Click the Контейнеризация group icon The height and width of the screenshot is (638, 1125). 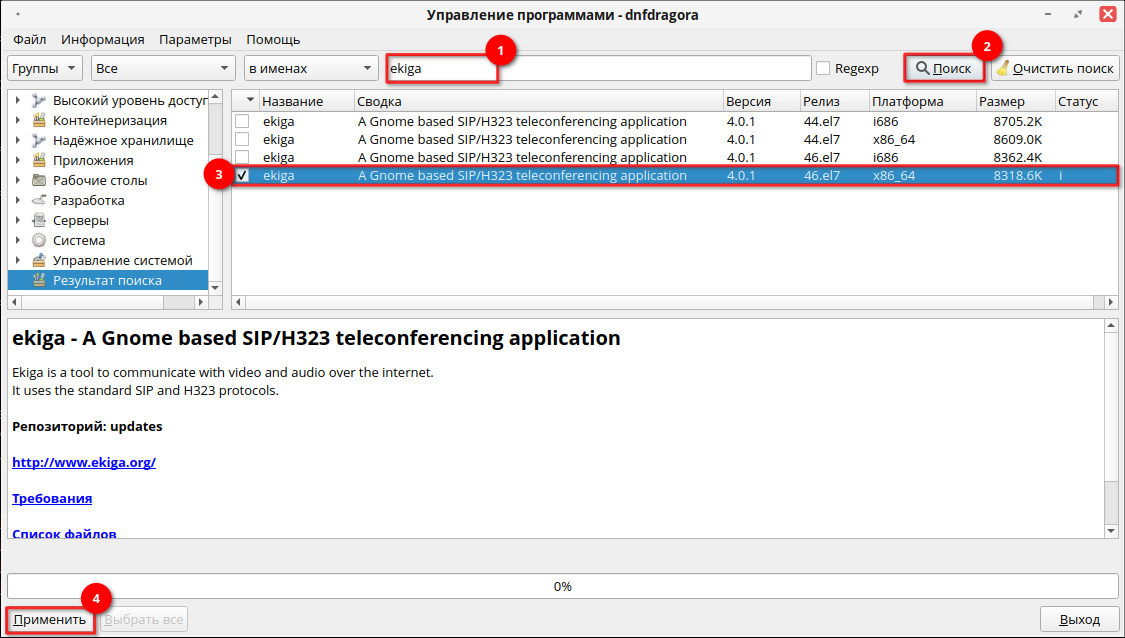pyautogui.click(x=39, y=121)
